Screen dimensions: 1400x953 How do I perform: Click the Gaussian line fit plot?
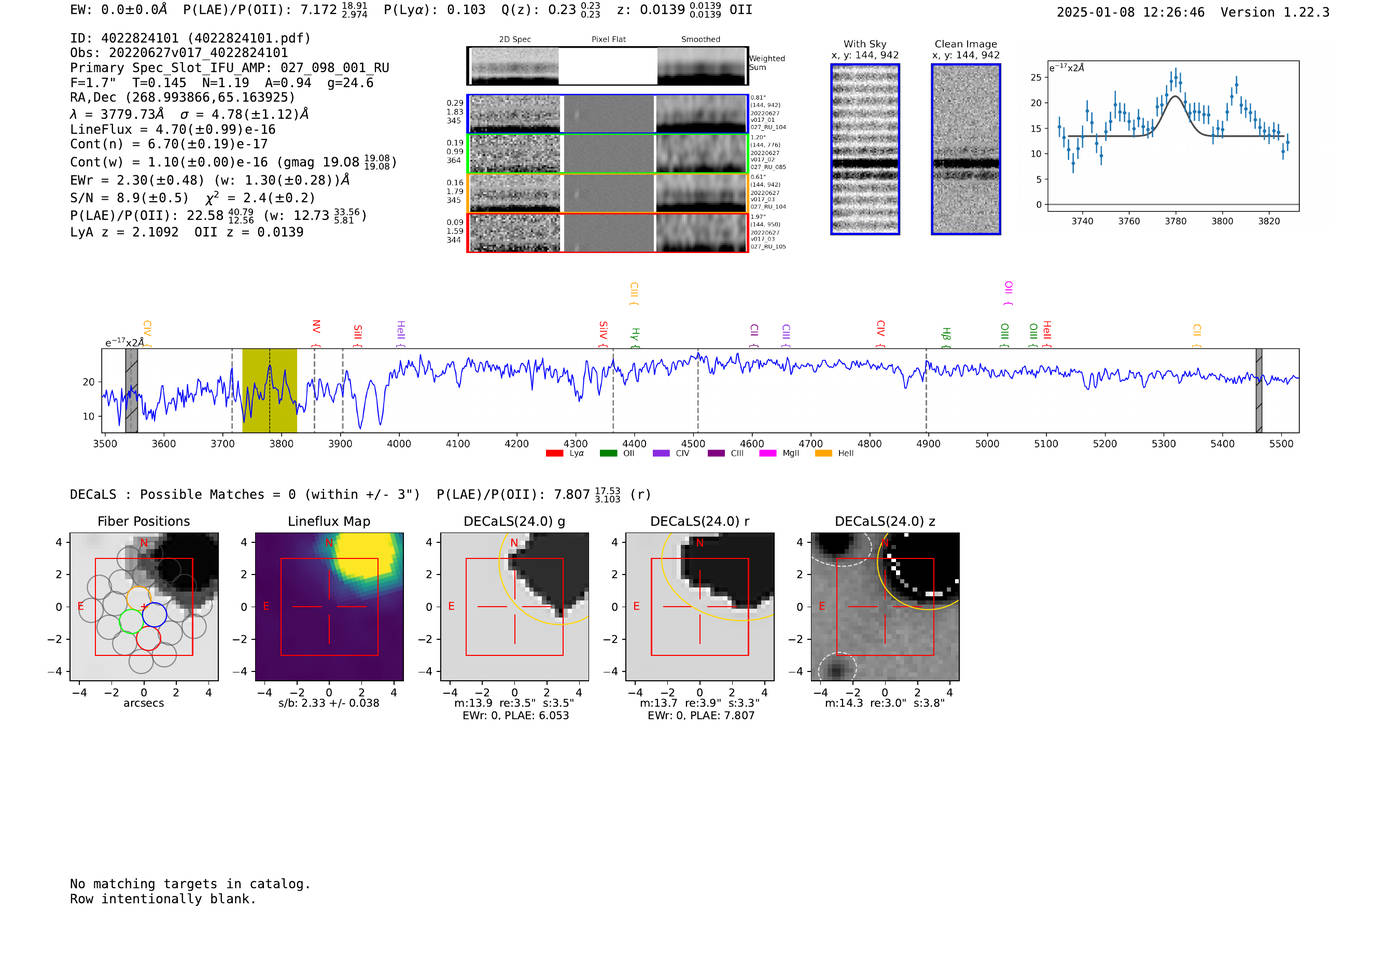(x=1173, y=136)
